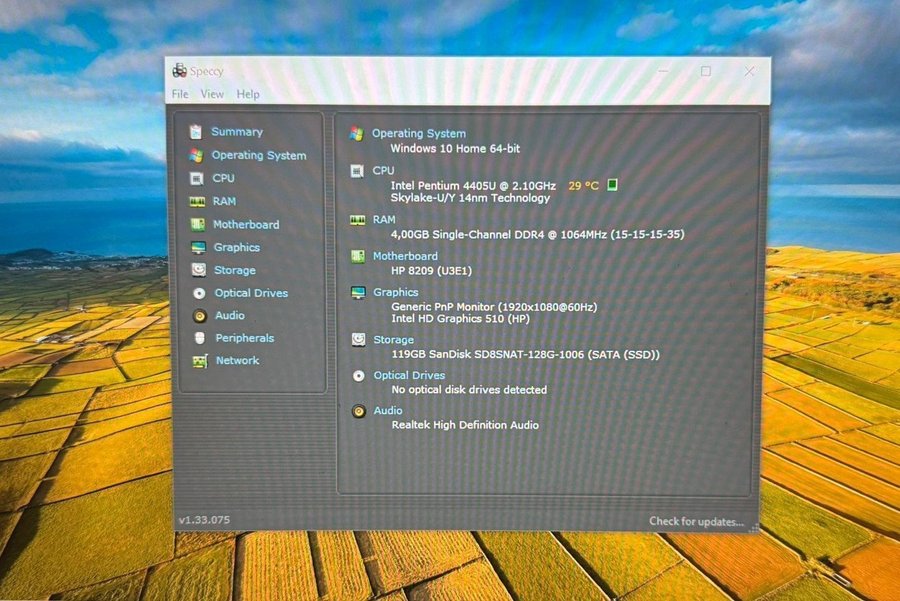Click the Summary clipboard icon in sidebar
Screen dimensions: 900x601
[196, 132]
